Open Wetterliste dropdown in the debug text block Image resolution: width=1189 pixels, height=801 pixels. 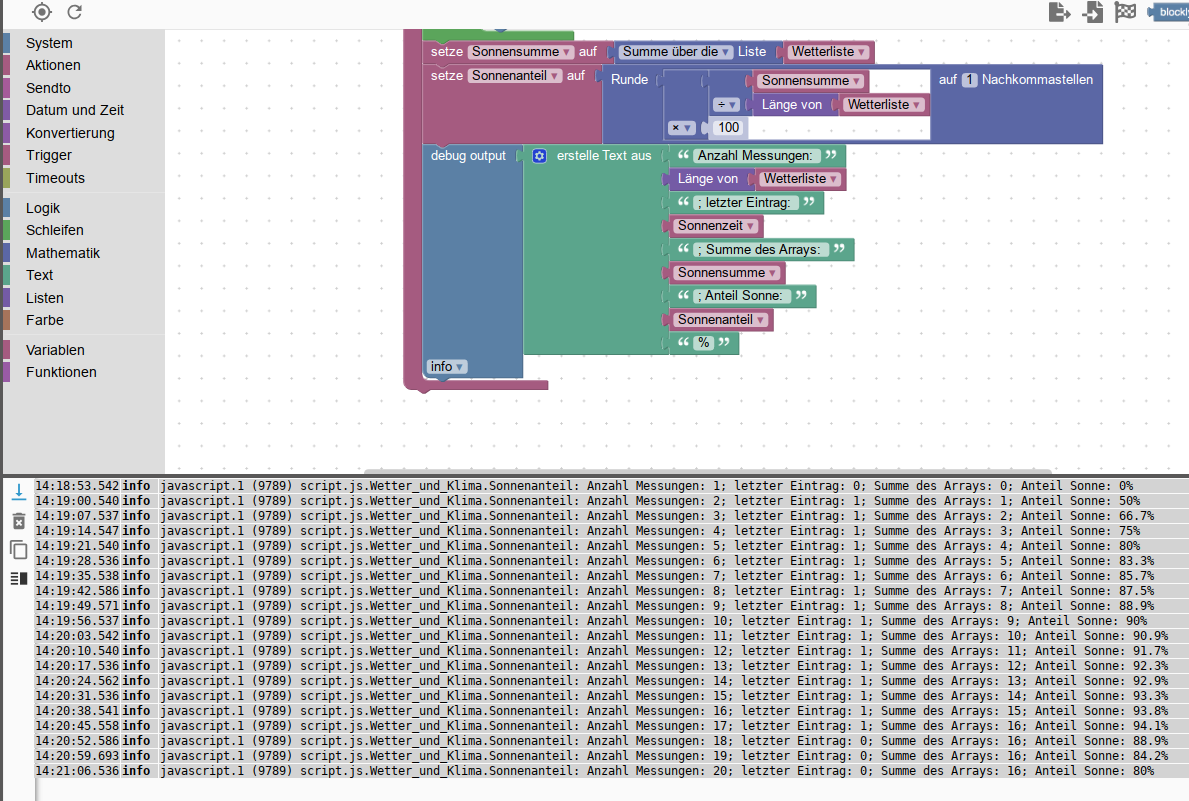801,179
